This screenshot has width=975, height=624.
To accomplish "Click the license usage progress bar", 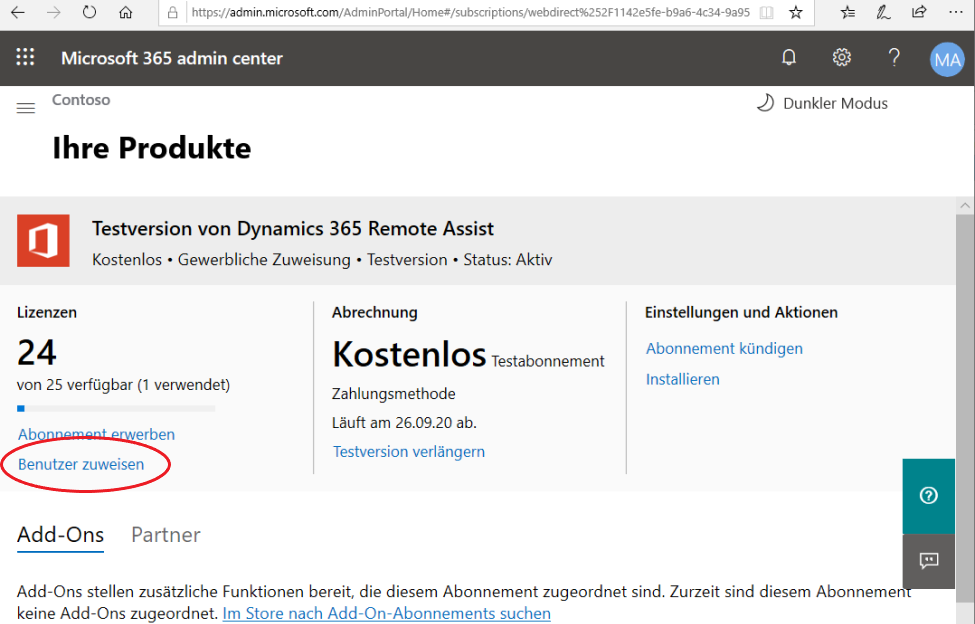I will 116,408.
